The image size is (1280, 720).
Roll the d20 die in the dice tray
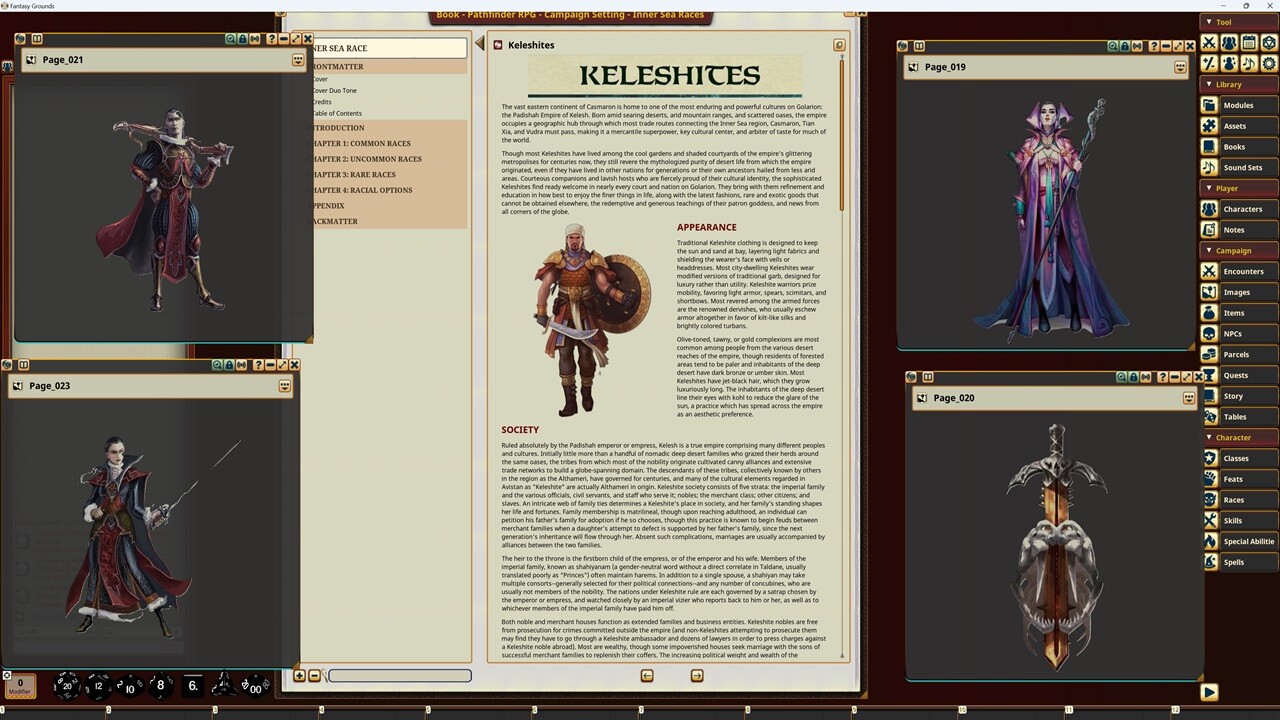click(68, 685)
